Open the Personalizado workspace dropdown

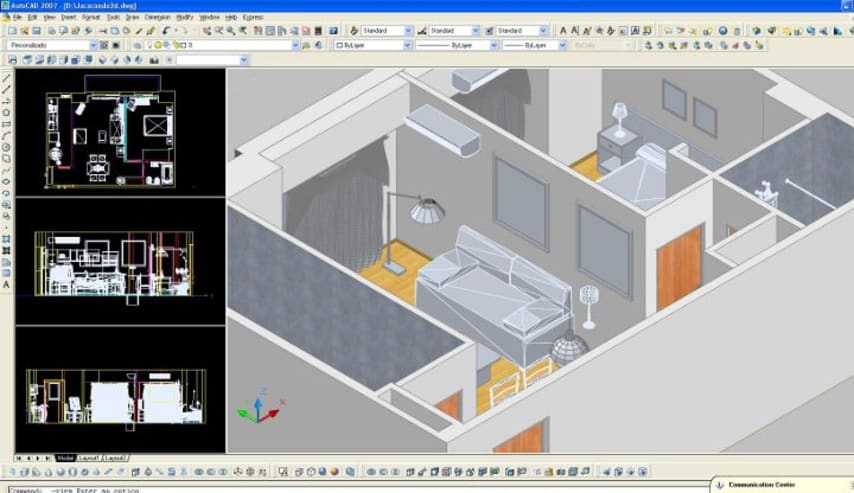coord(93,45)
